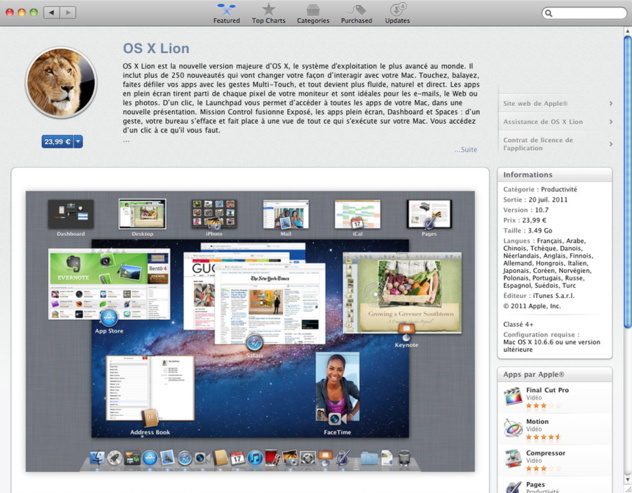
Task: Open Final Cut Pro app entry
Action: click(x=555, y=397)
